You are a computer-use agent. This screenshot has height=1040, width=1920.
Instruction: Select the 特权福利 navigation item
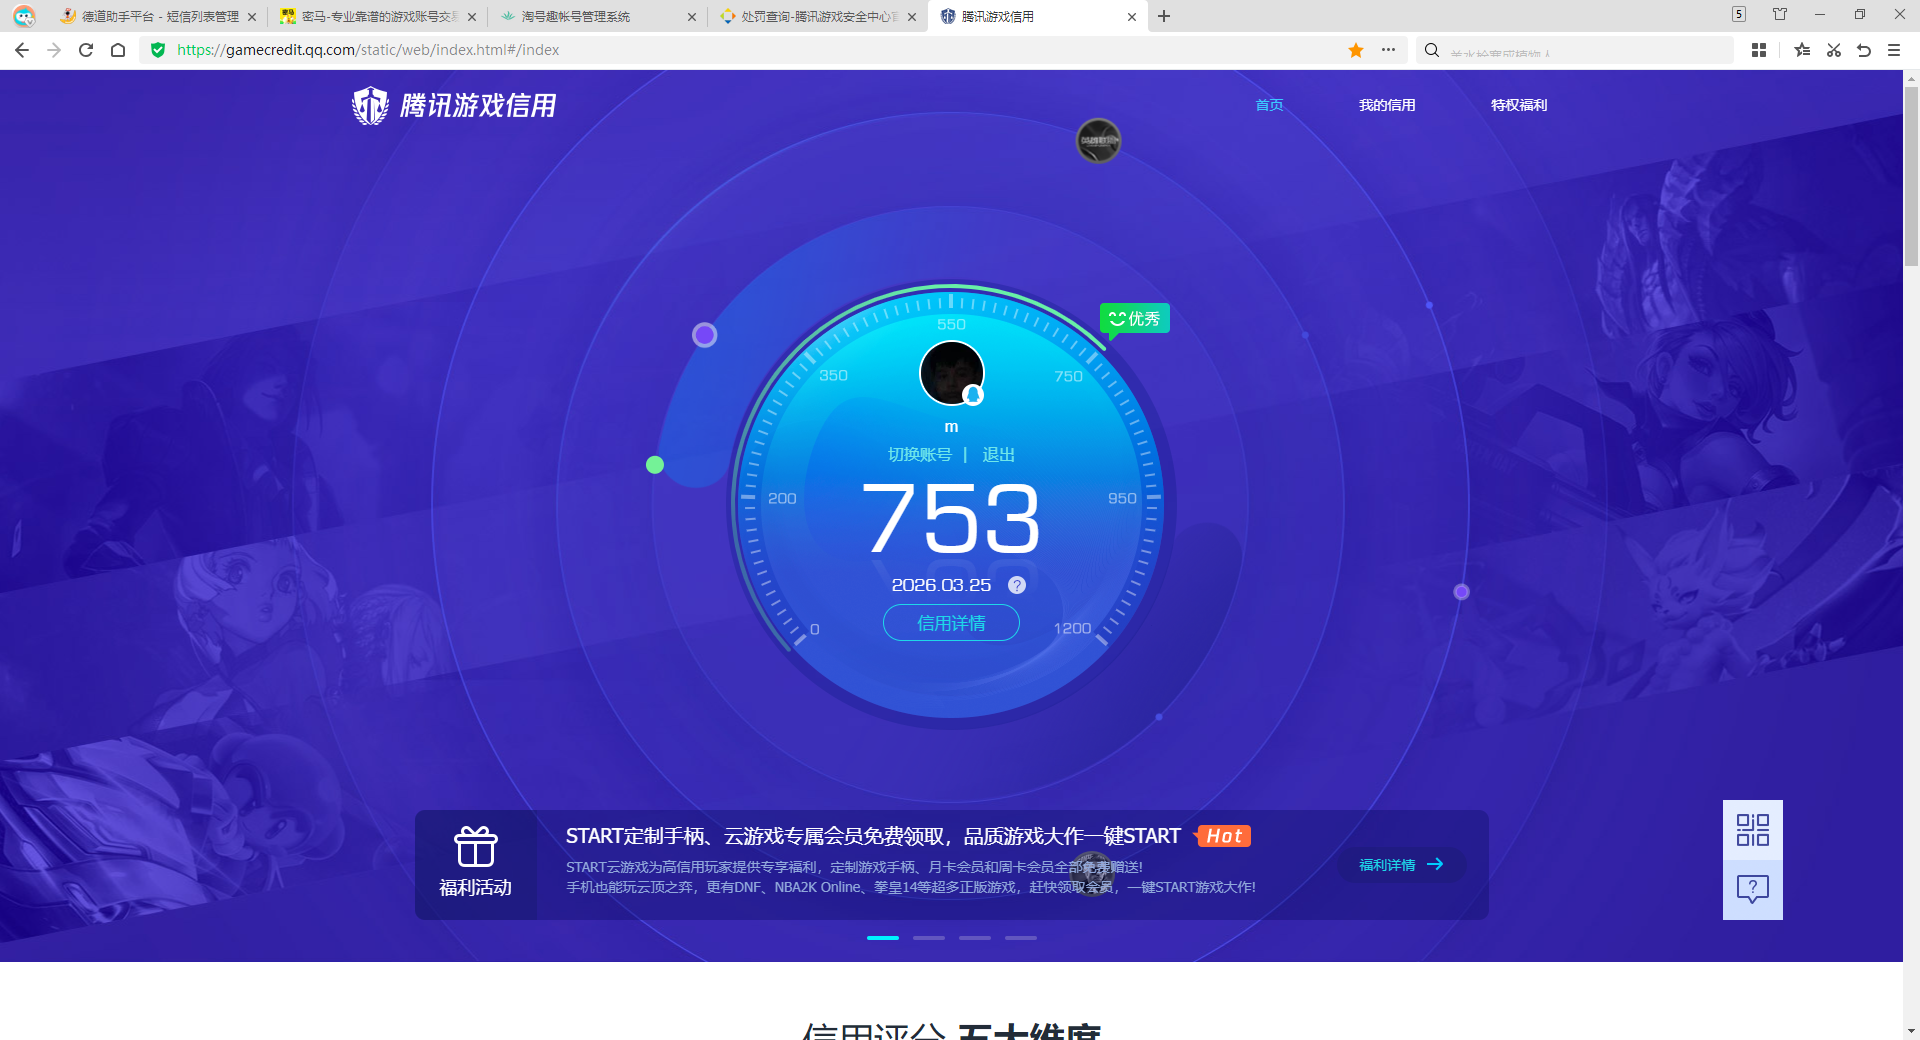coord(1518,105)
